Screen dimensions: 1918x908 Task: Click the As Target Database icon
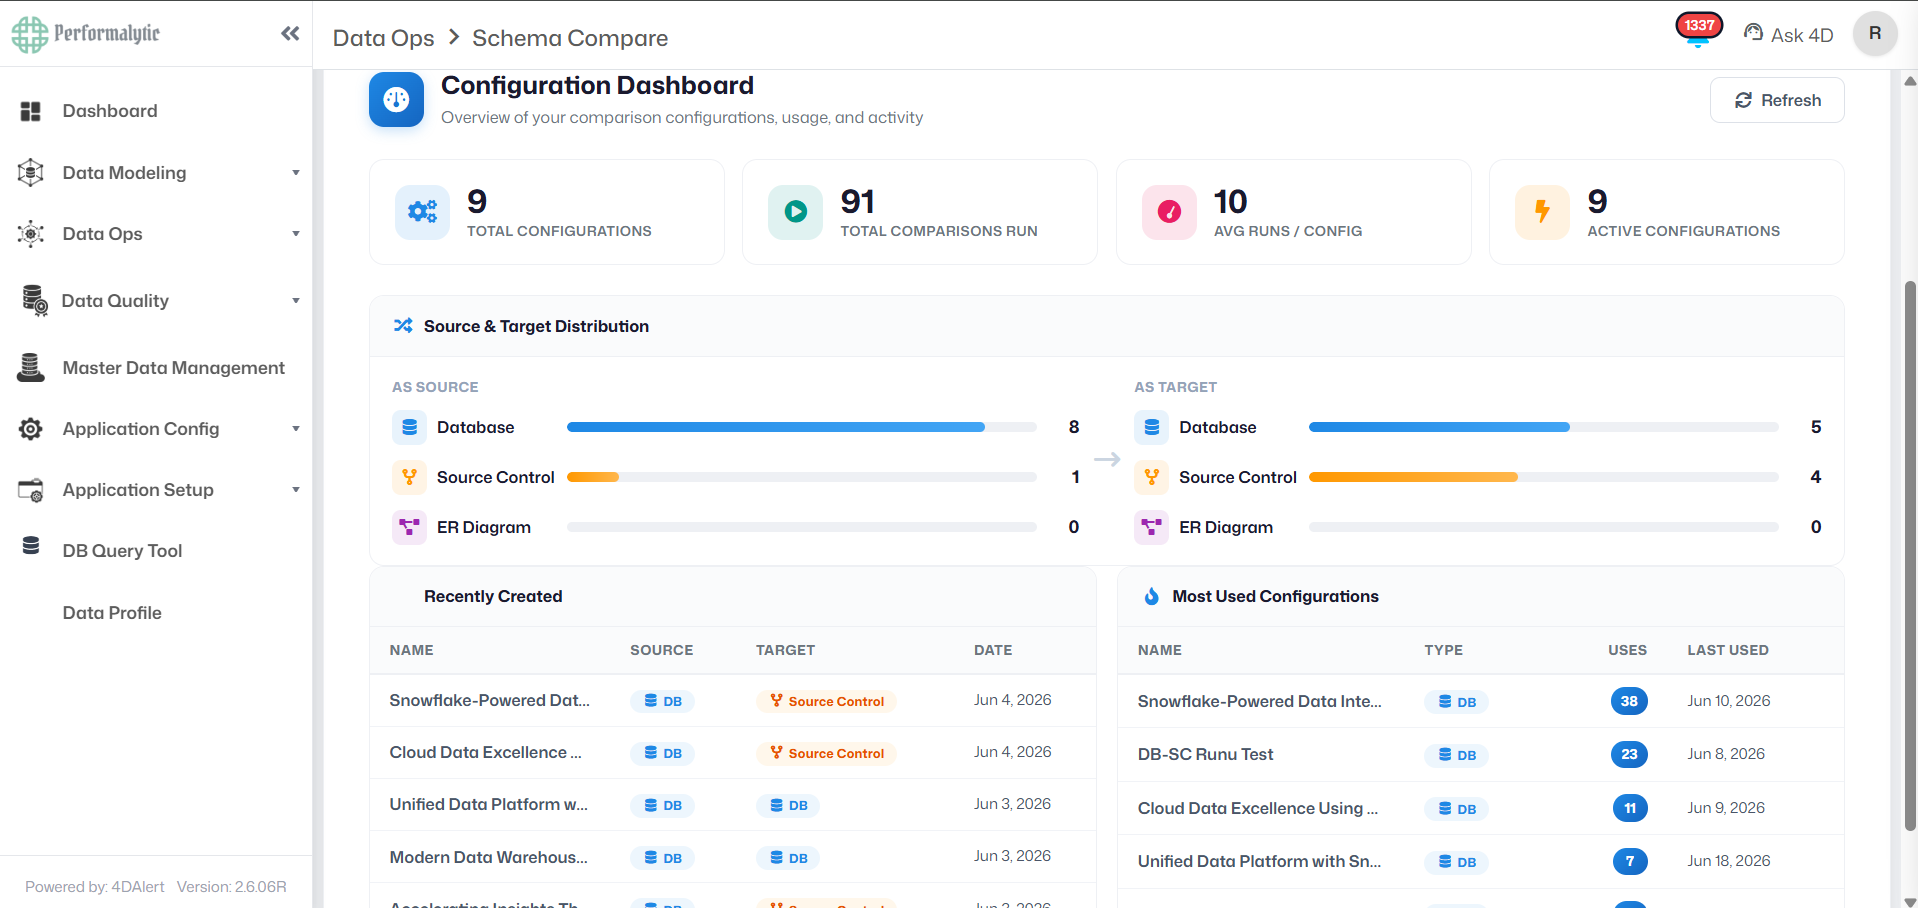(1152, 427)
